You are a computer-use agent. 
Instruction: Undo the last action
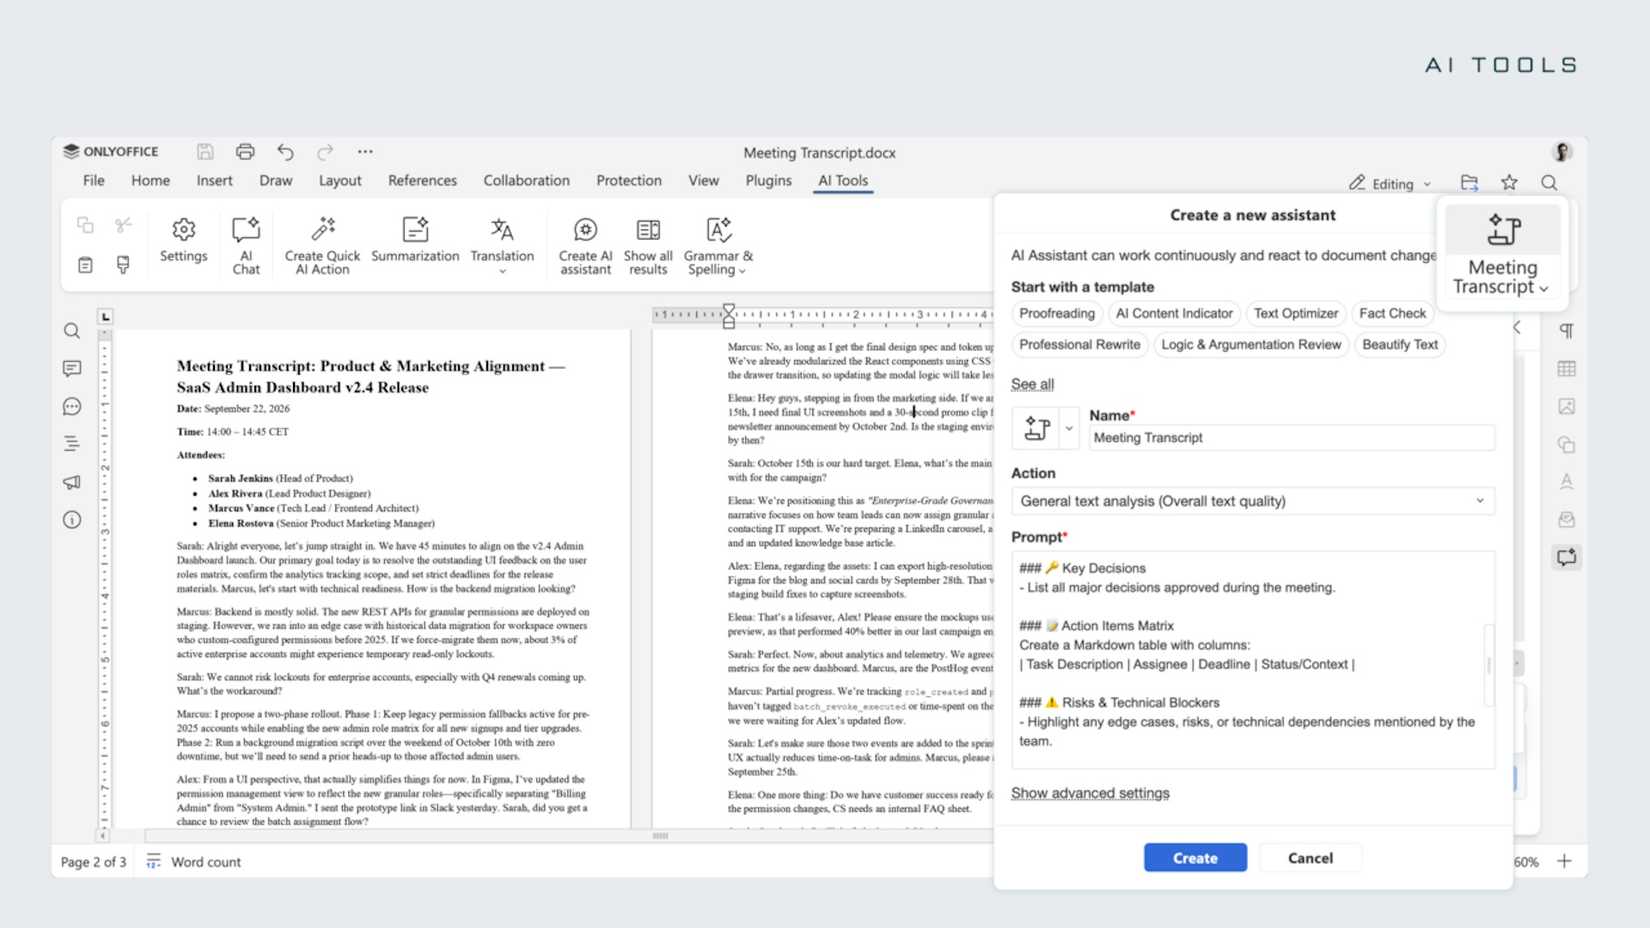click(285, 152)
